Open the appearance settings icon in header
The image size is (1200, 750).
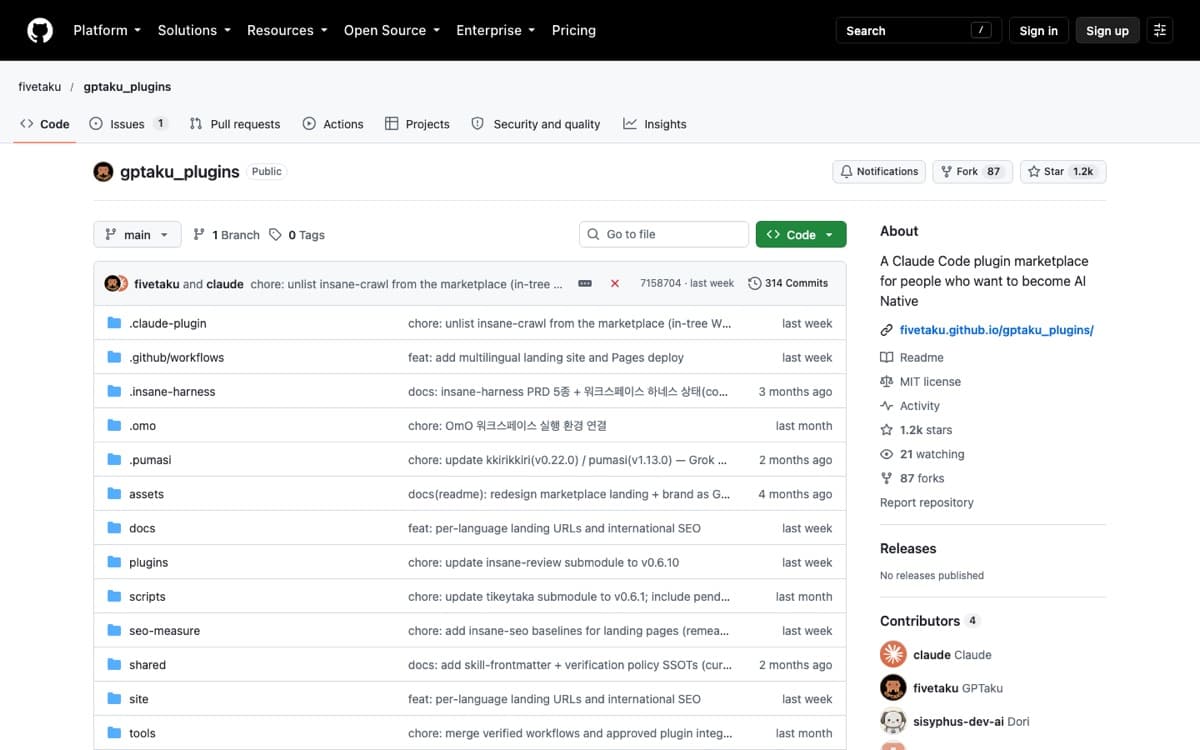click(1160, 30)
